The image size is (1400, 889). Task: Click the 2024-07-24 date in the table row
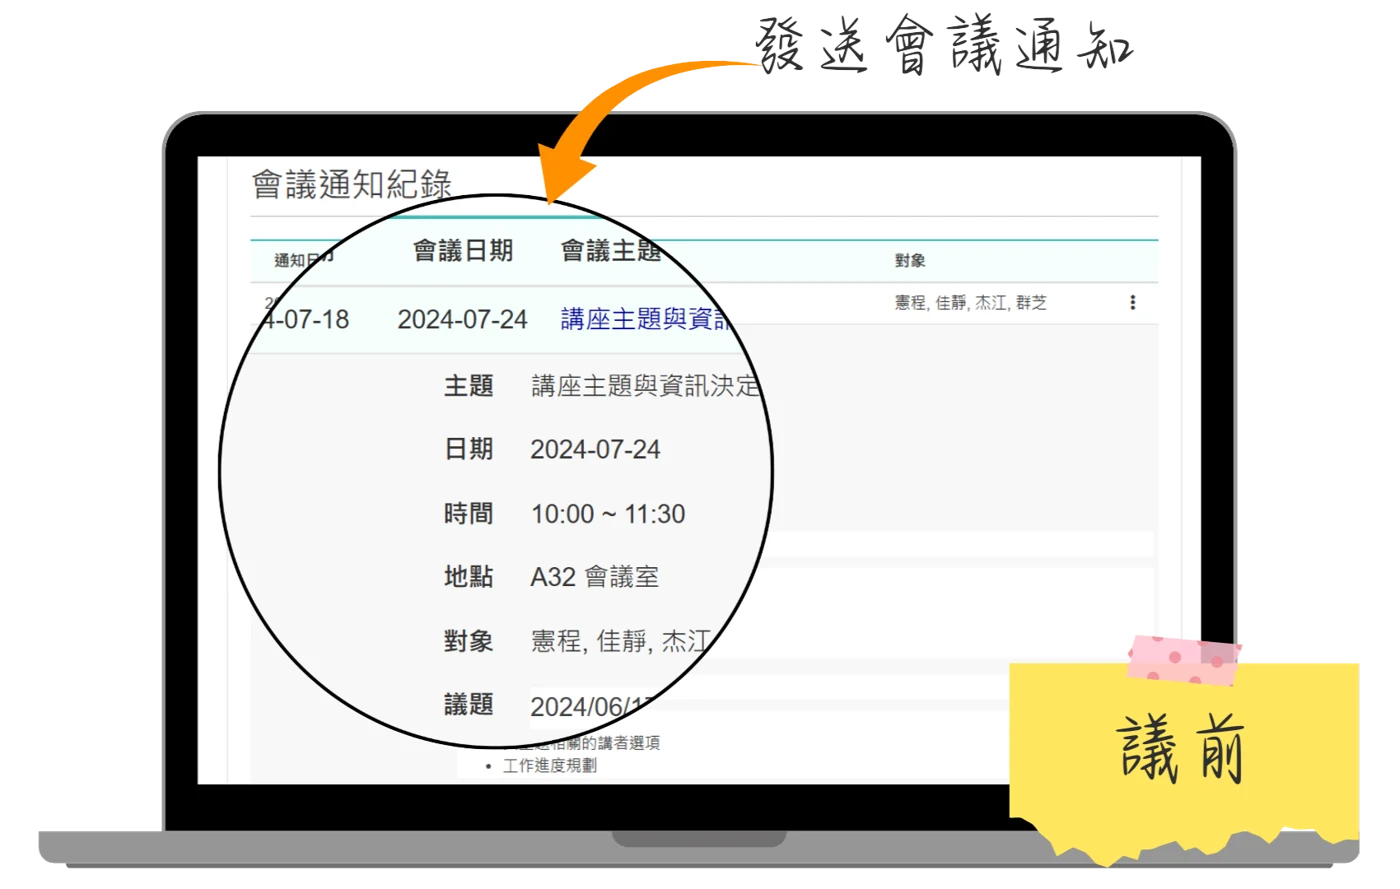(x=462, y=319)
